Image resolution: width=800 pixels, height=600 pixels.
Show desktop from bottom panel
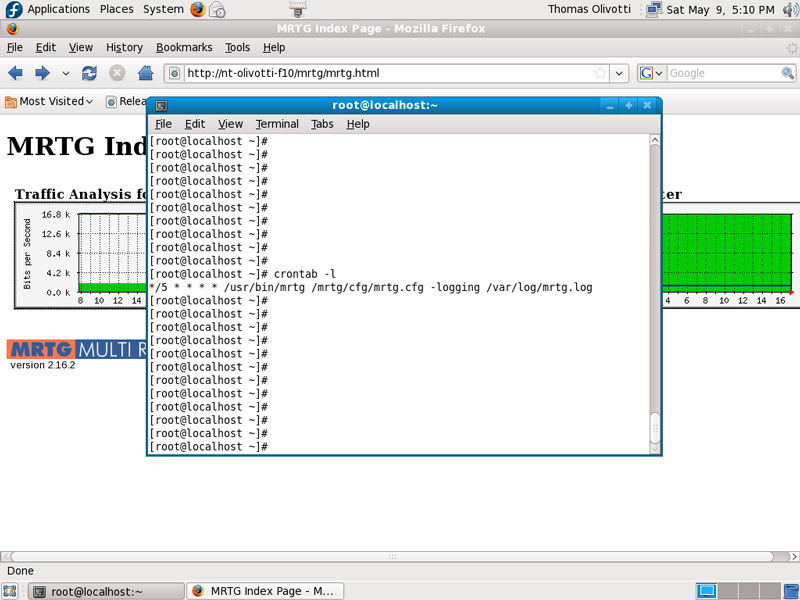pyautogui.click(x=10, y=591)
